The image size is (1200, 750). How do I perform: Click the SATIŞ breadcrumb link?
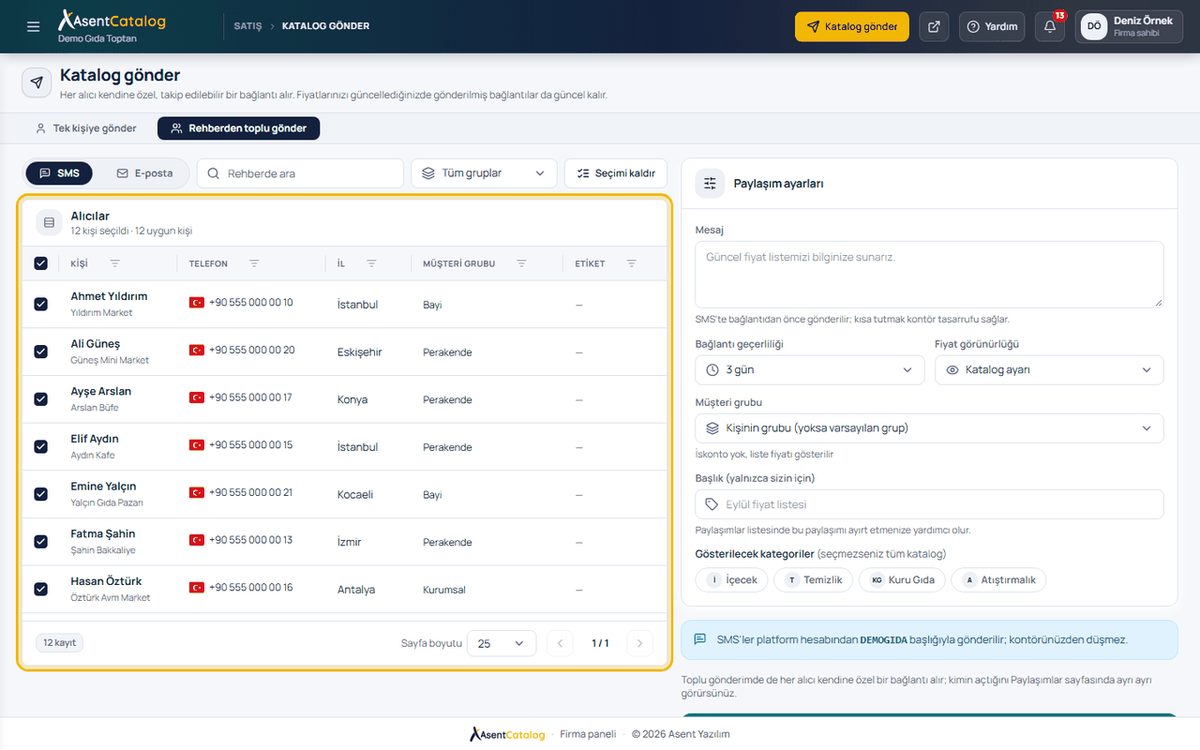(248, 26)
